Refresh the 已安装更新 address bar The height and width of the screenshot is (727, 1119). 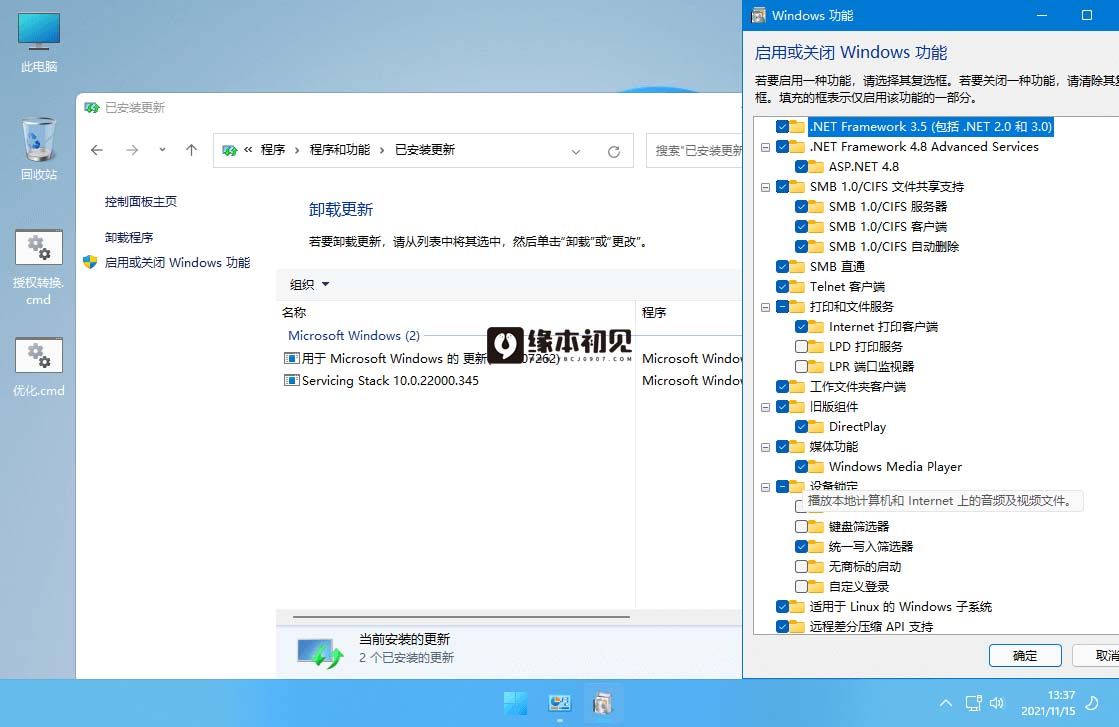[614, 151]
